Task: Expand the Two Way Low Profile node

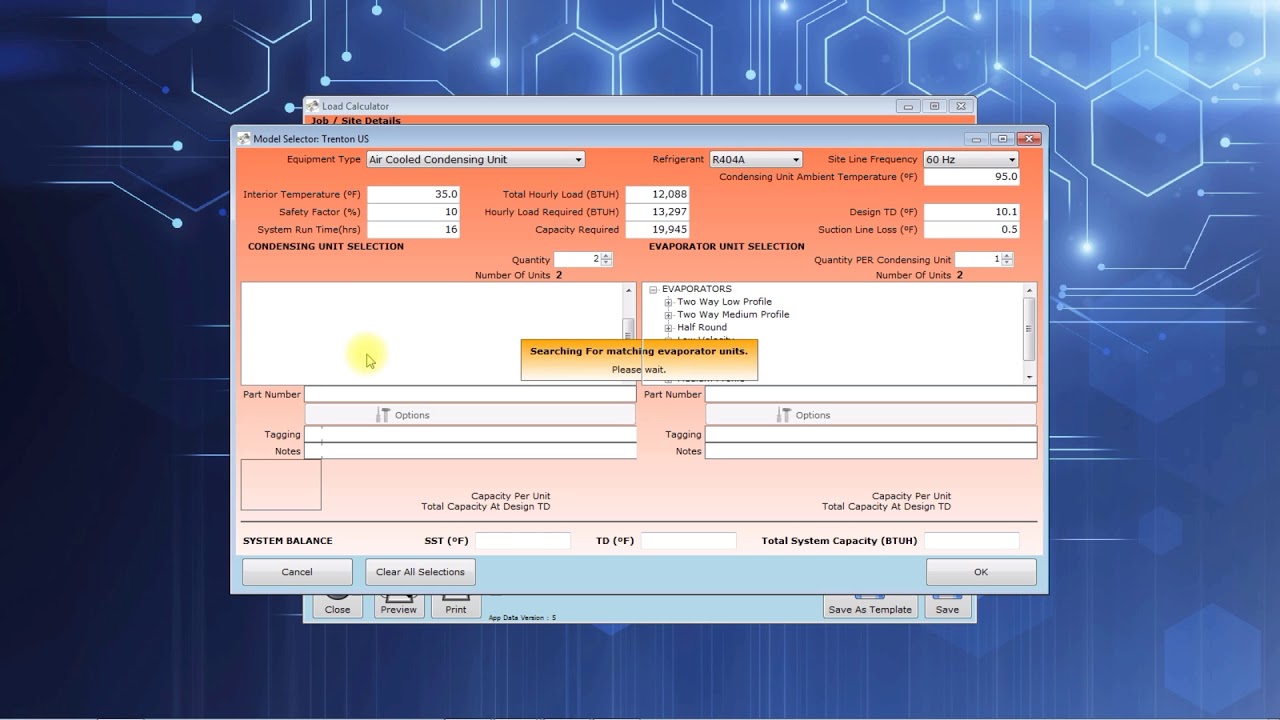Action: (x=668, y=302)
